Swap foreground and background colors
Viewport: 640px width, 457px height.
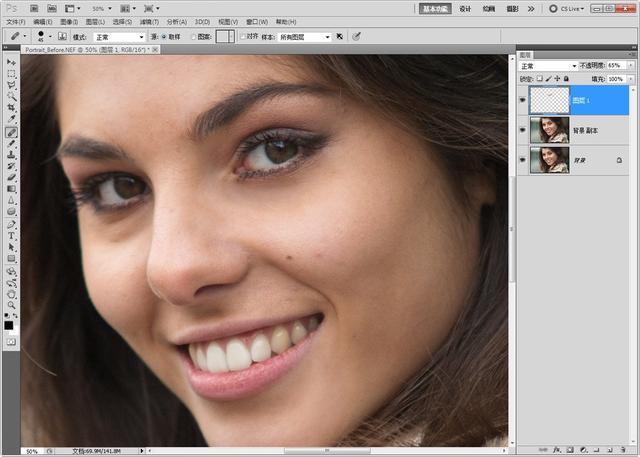coord(15,316)
